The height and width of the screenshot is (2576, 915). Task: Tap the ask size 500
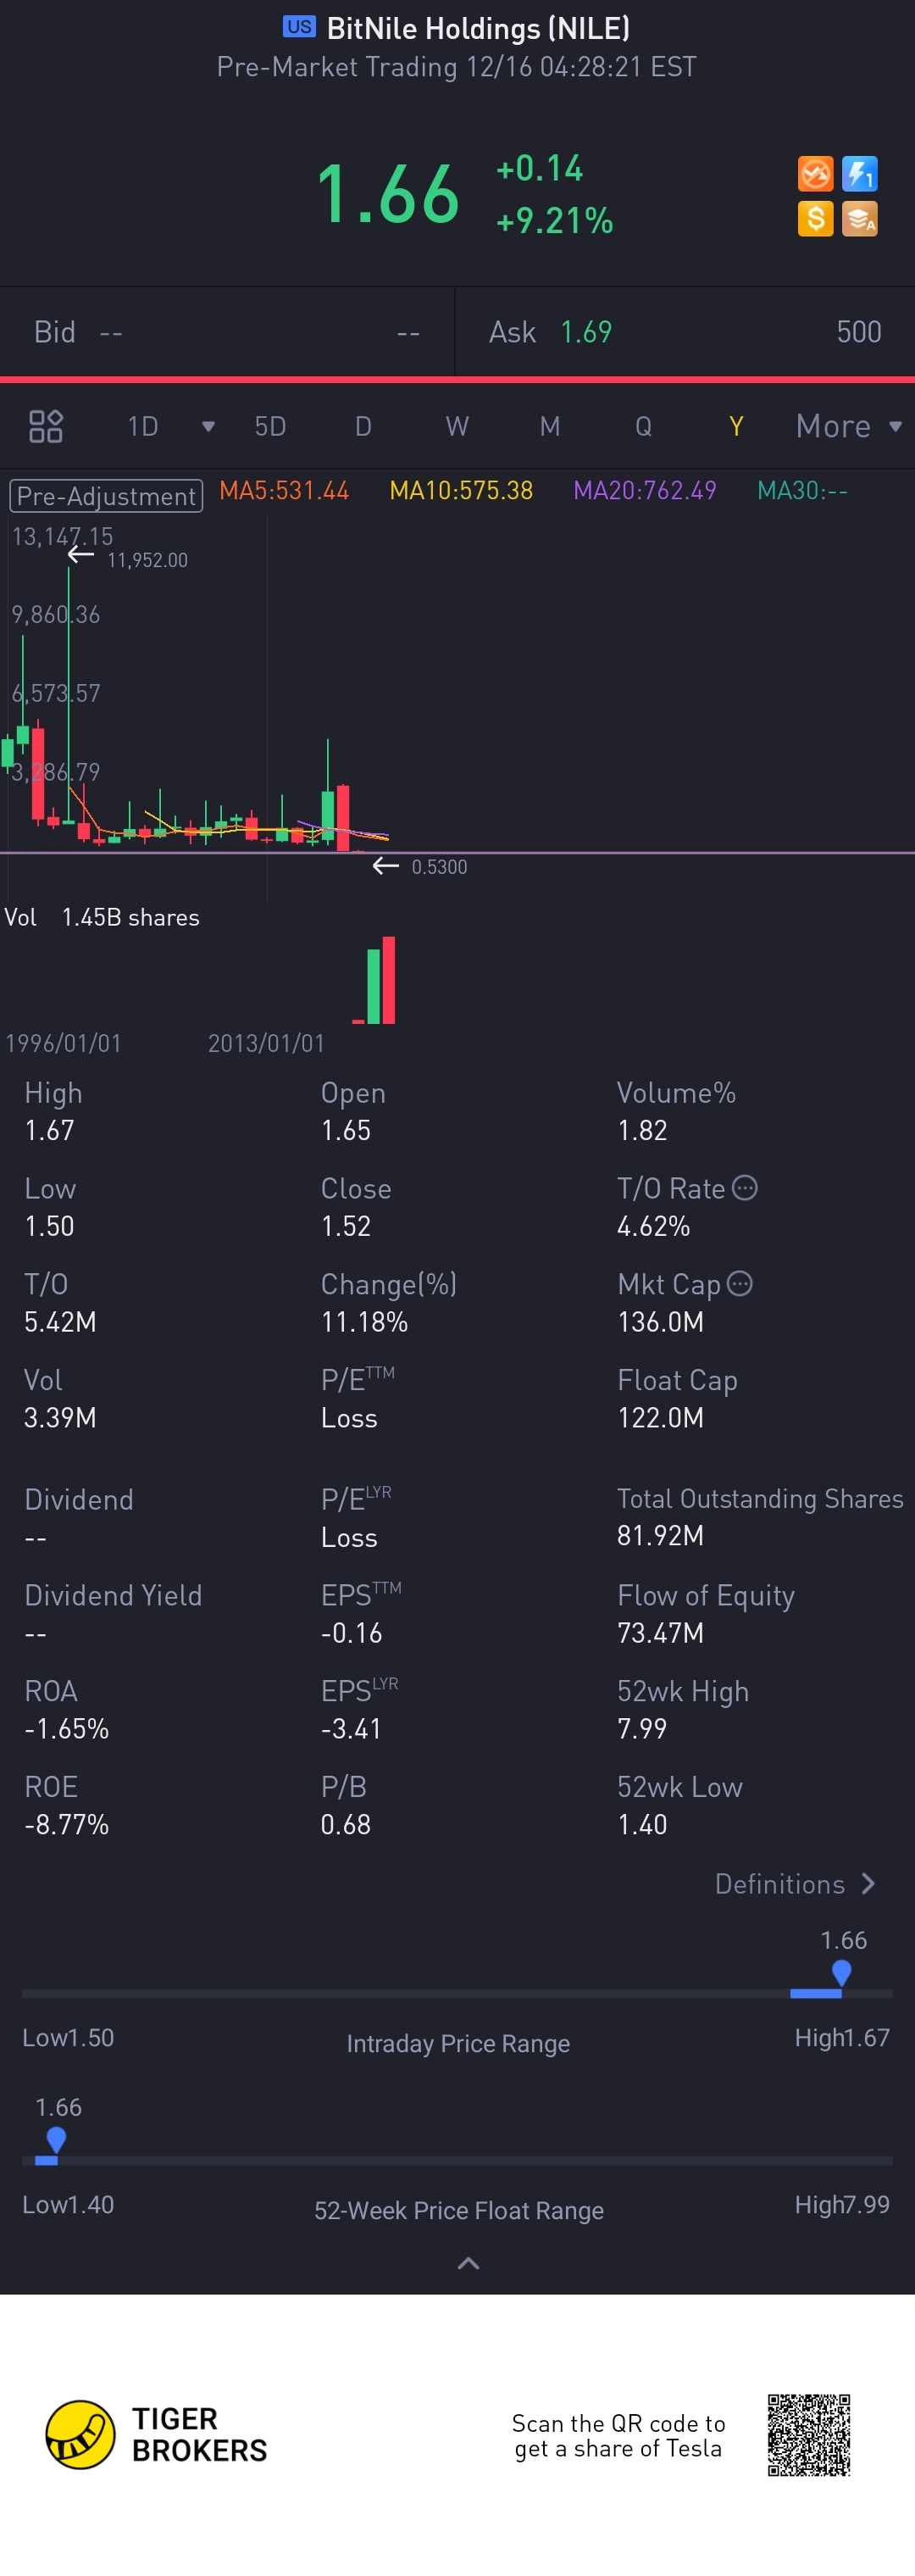859,332
